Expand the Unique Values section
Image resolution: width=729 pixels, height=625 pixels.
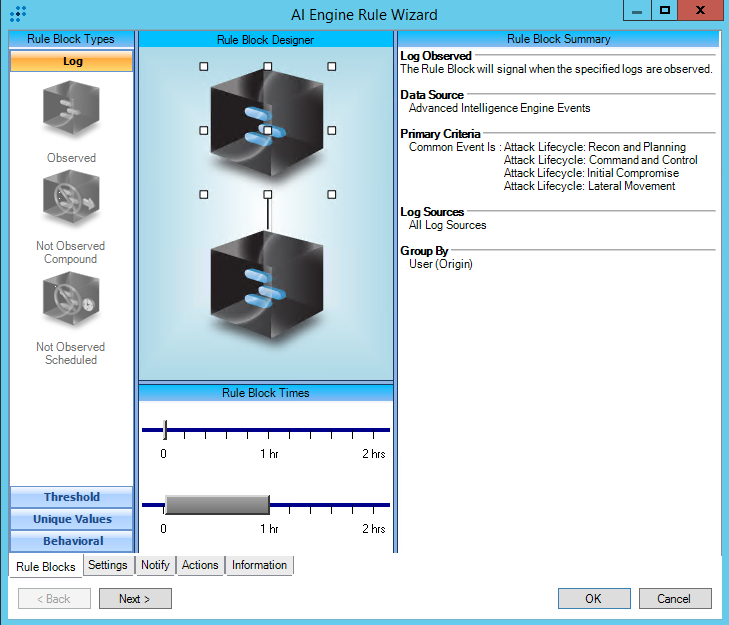pos(71,519)
